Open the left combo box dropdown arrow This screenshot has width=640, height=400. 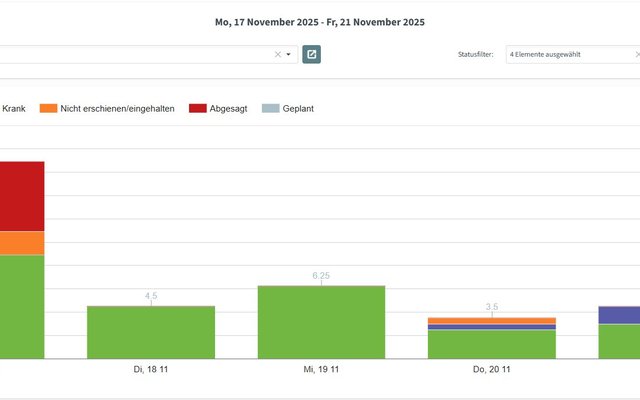pos(289,54)
